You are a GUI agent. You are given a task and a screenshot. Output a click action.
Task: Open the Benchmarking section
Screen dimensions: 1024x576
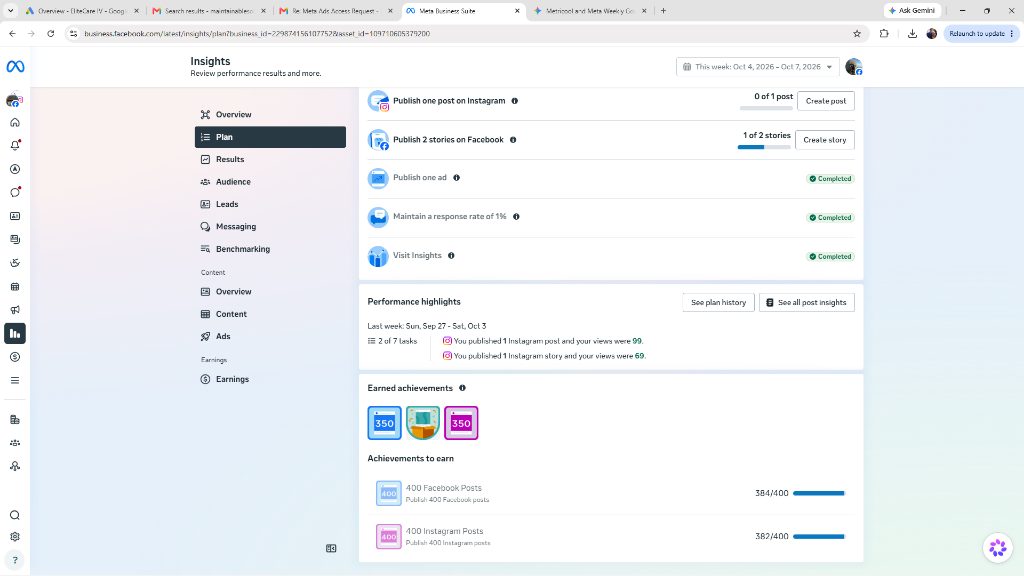pyautogui.click(x=270, y=249)
